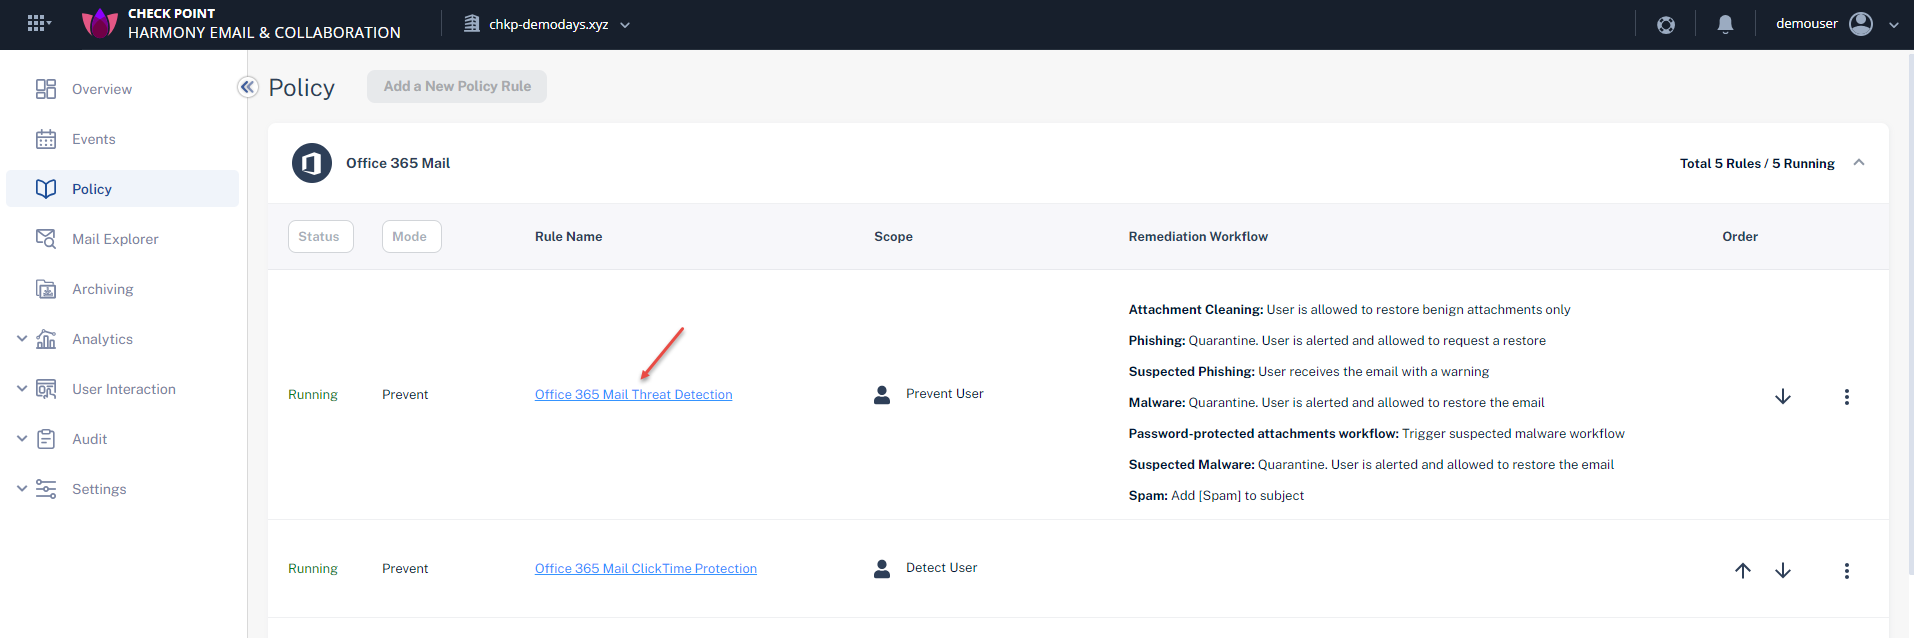This screenshot has width=1914, height=638.
Task: Click the Mail Explorer envelope icon
Action: click(x=46, y=239)
